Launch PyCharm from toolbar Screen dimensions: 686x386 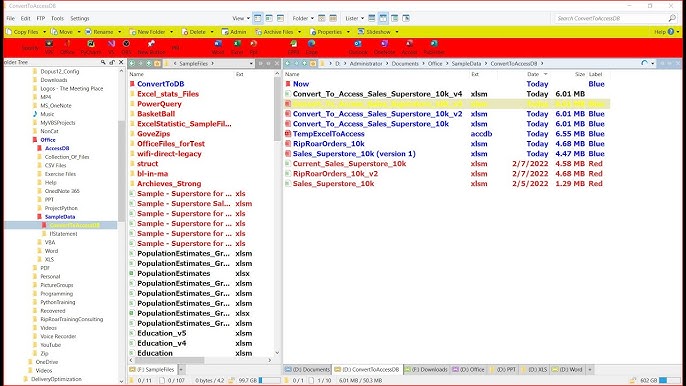coord(91,47)
